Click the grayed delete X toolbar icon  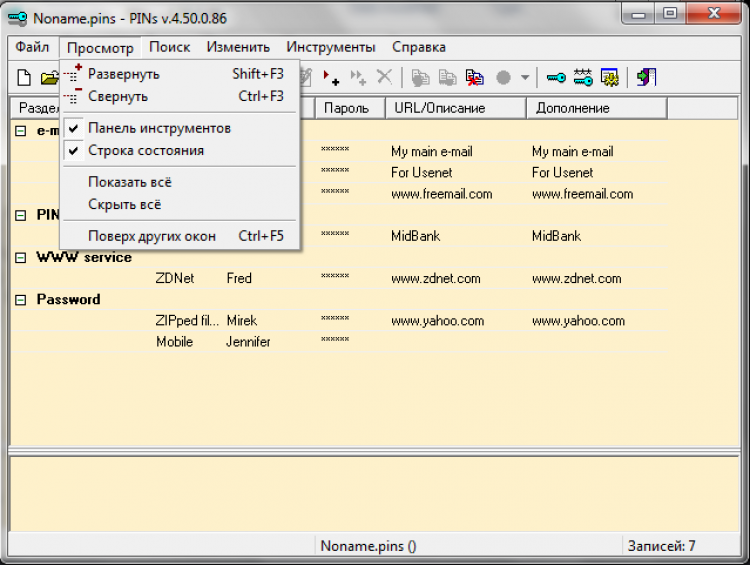(384, 77)
